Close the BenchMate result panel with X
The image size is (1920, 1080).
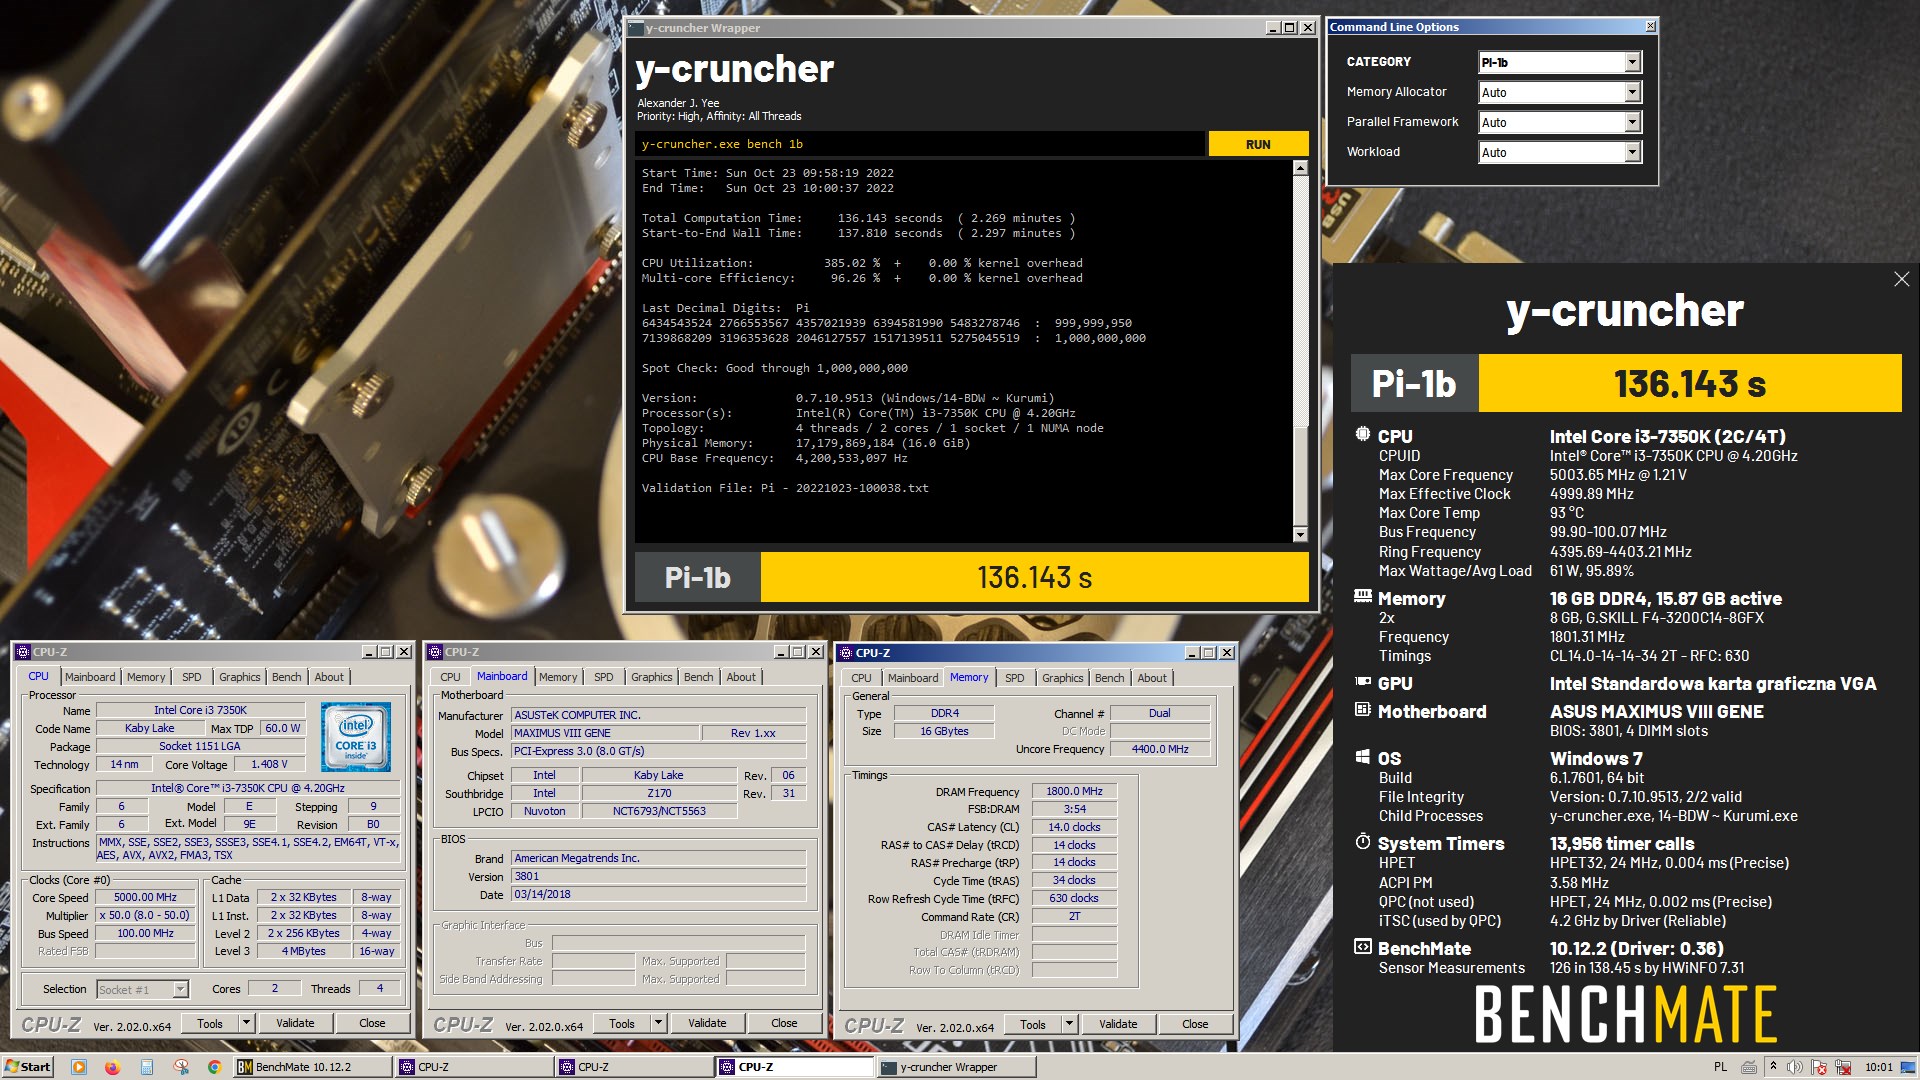click(1901, 279)
